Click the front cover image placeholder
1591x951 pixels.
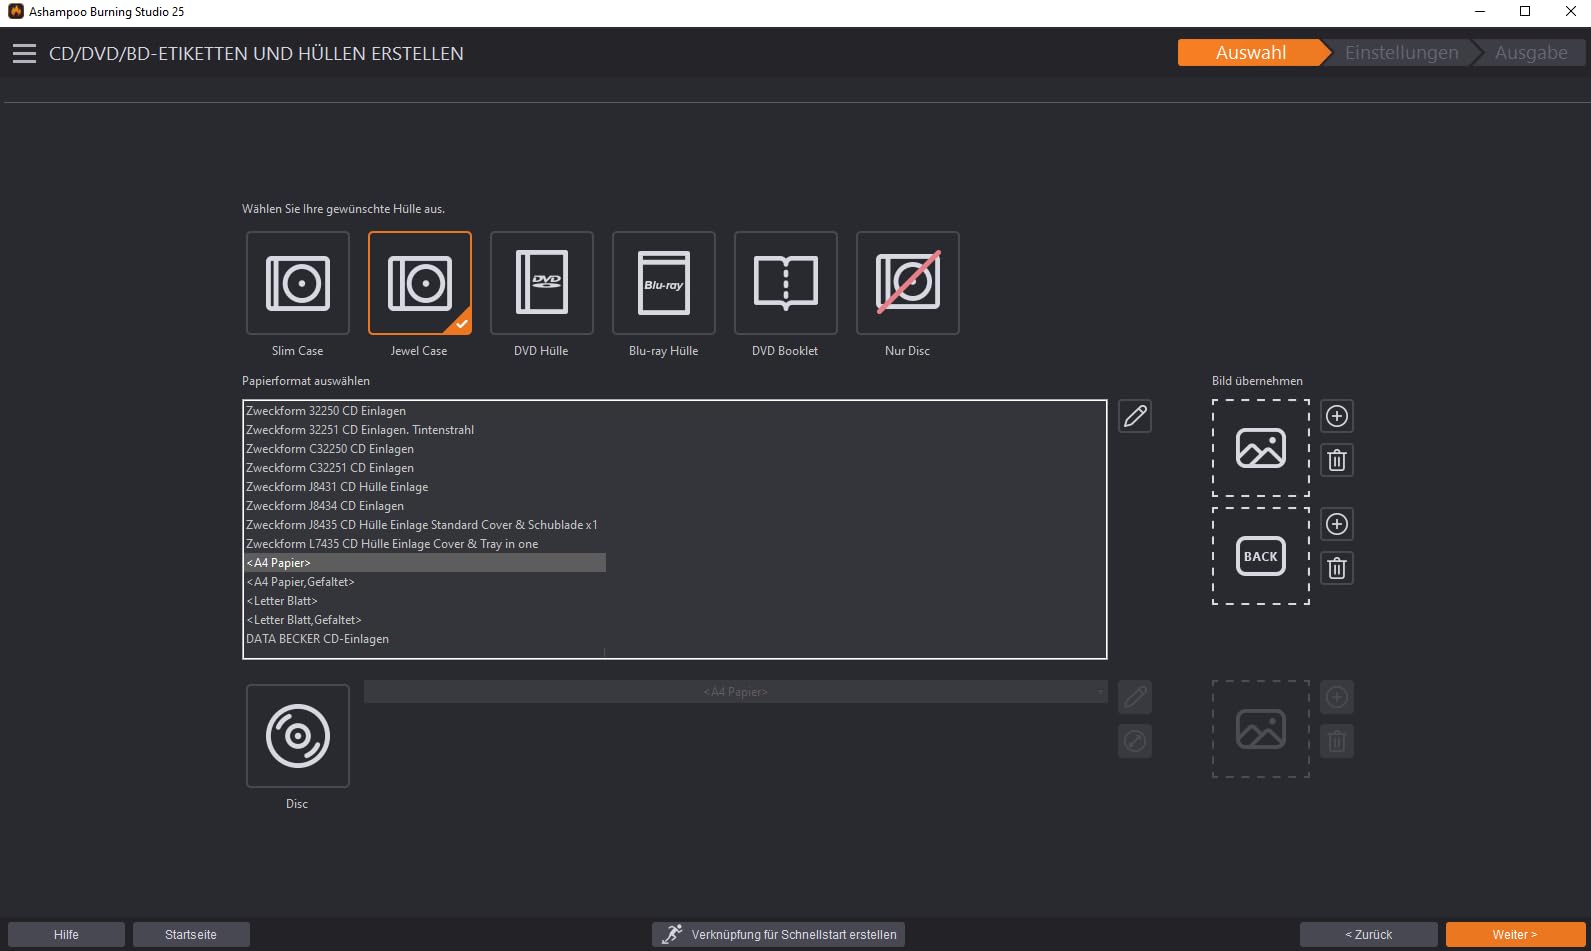1261,448
